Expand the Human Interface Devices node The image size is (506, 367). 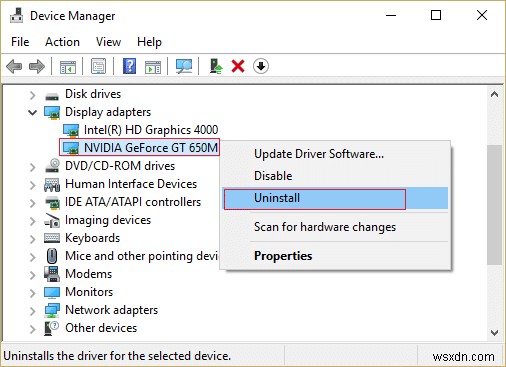pyautogui.click(x=32, y=185)
